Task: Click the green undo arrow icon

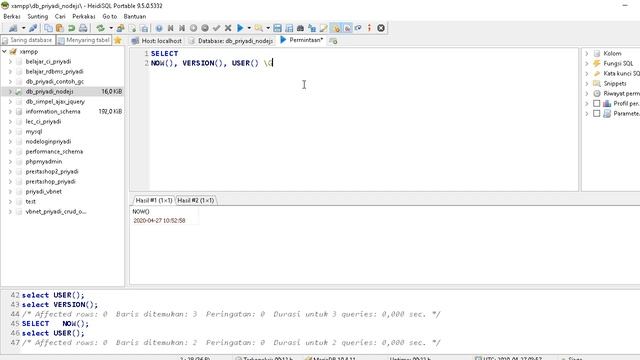Action: [71, 28]
